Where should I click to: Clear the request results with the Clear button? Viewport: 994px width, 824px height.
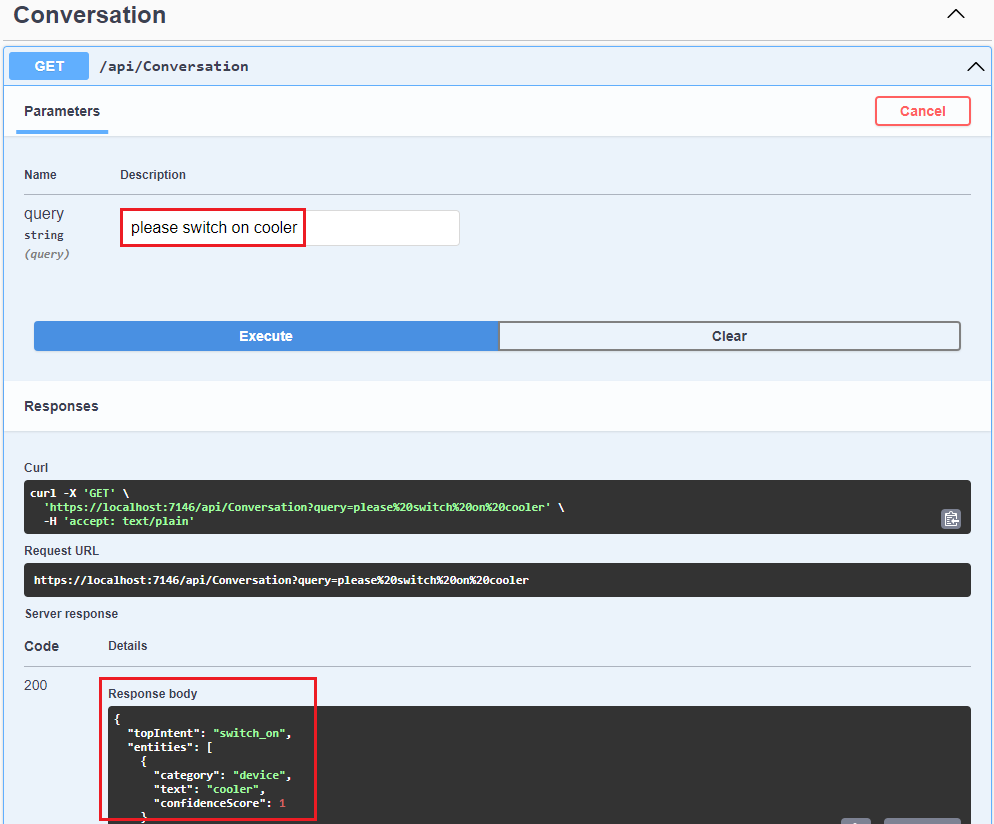tap(729, 335)
